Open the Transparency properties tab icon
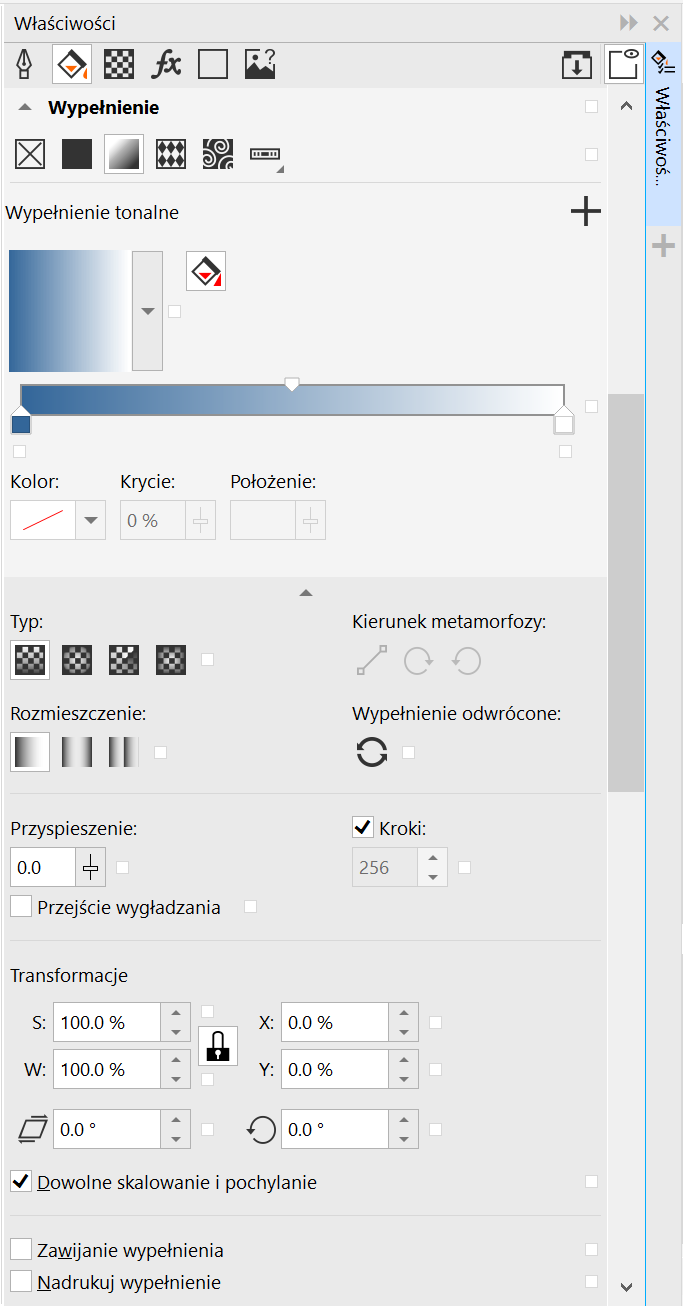This screenshot has width=683, height=1306. click(x=120, y=65)
